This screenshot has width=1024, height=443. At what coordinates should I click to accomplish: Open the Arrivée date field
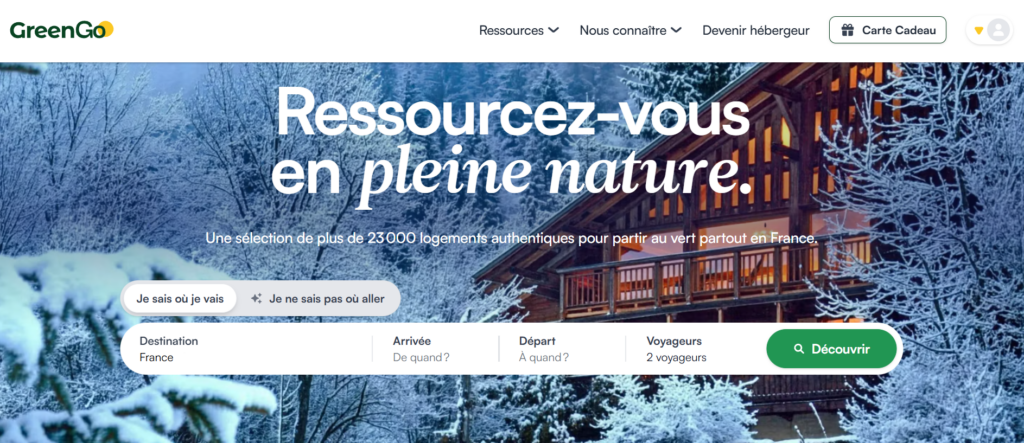click(x=436, y=349)
